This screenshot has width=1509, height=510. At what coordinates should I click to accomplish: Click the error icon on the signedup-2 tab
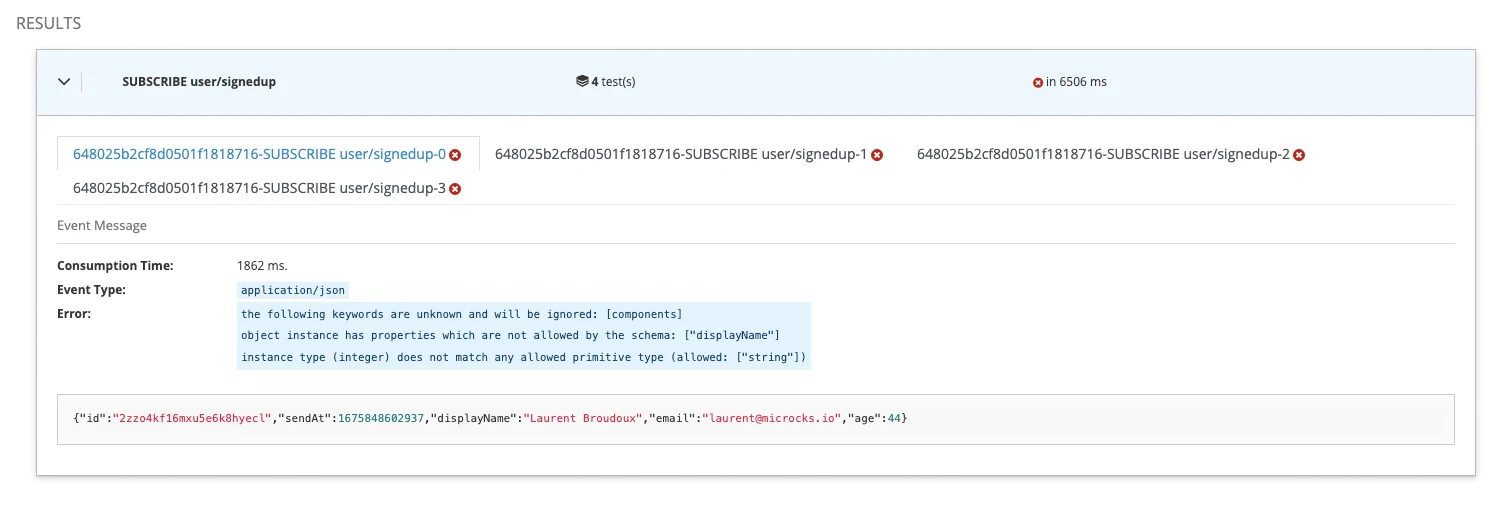1299,155
